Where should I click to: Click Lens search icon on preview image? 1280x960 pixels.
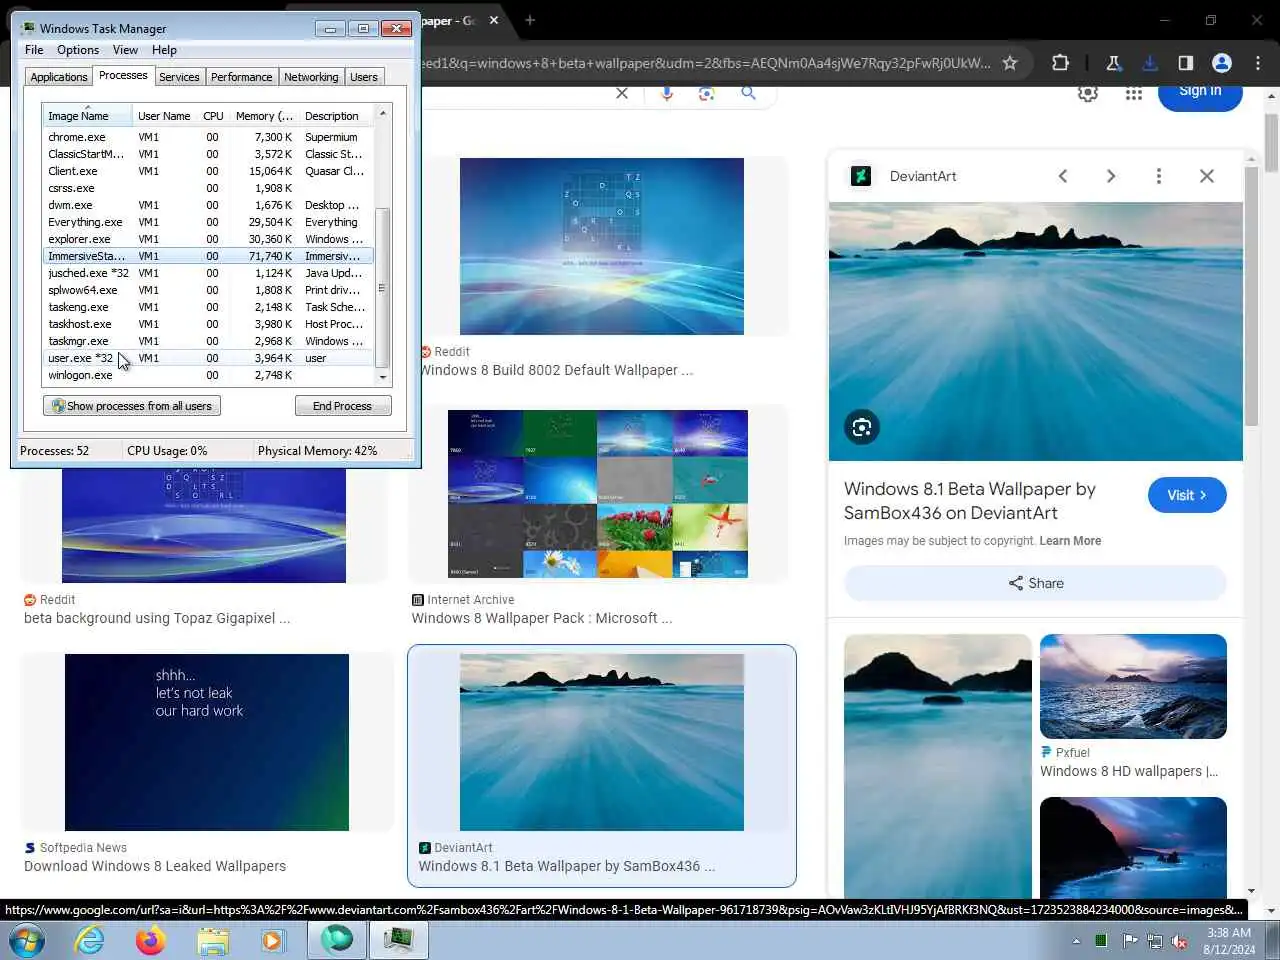click(x=862, y=428)
